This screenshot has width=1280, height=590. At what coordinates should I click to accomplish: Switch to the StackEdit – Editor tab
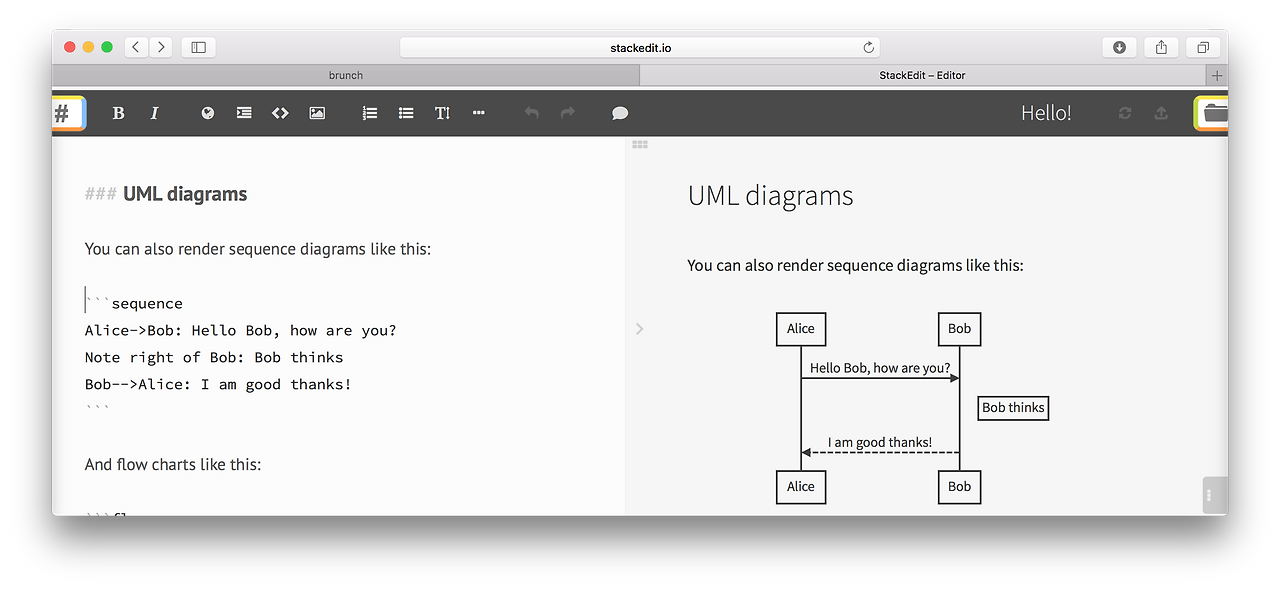click(922, 75)
